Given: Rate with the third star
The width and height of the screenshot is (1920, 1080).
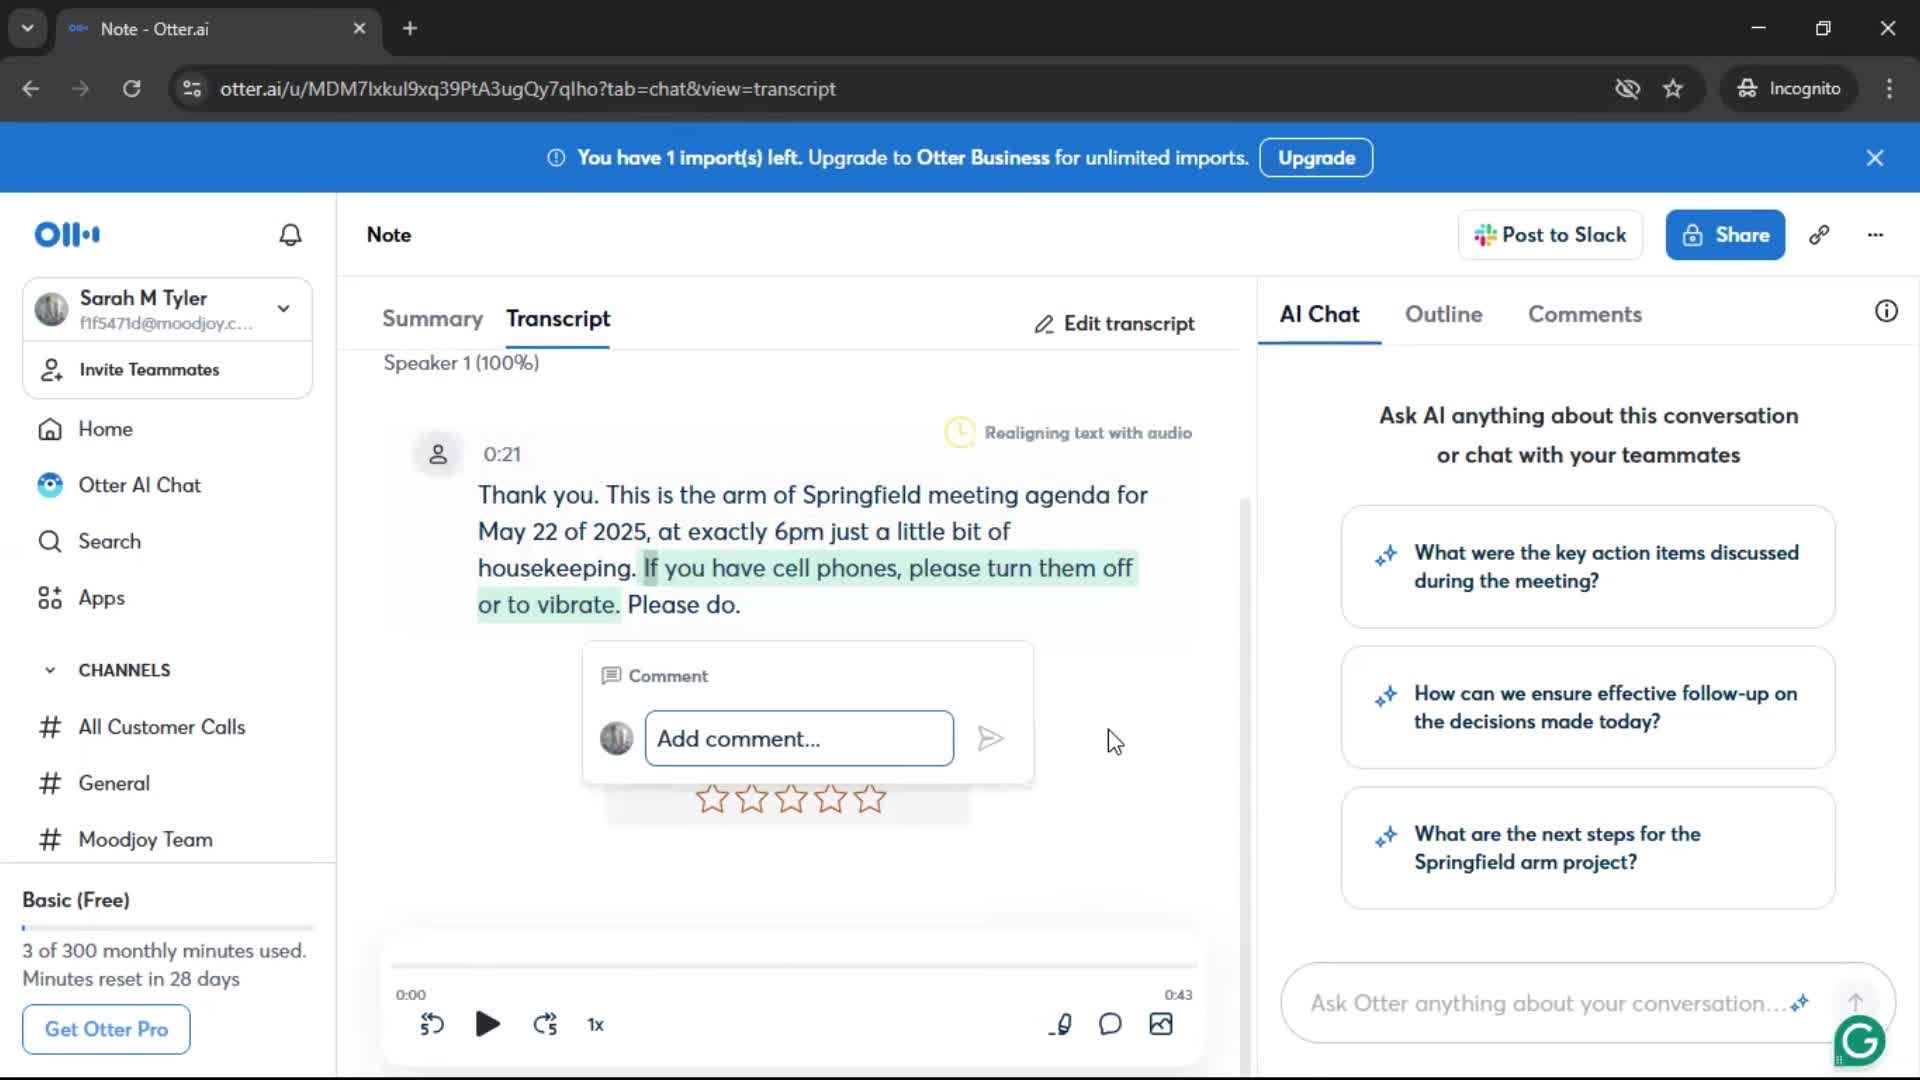Looking at the screenshot, I should point(791,798).
